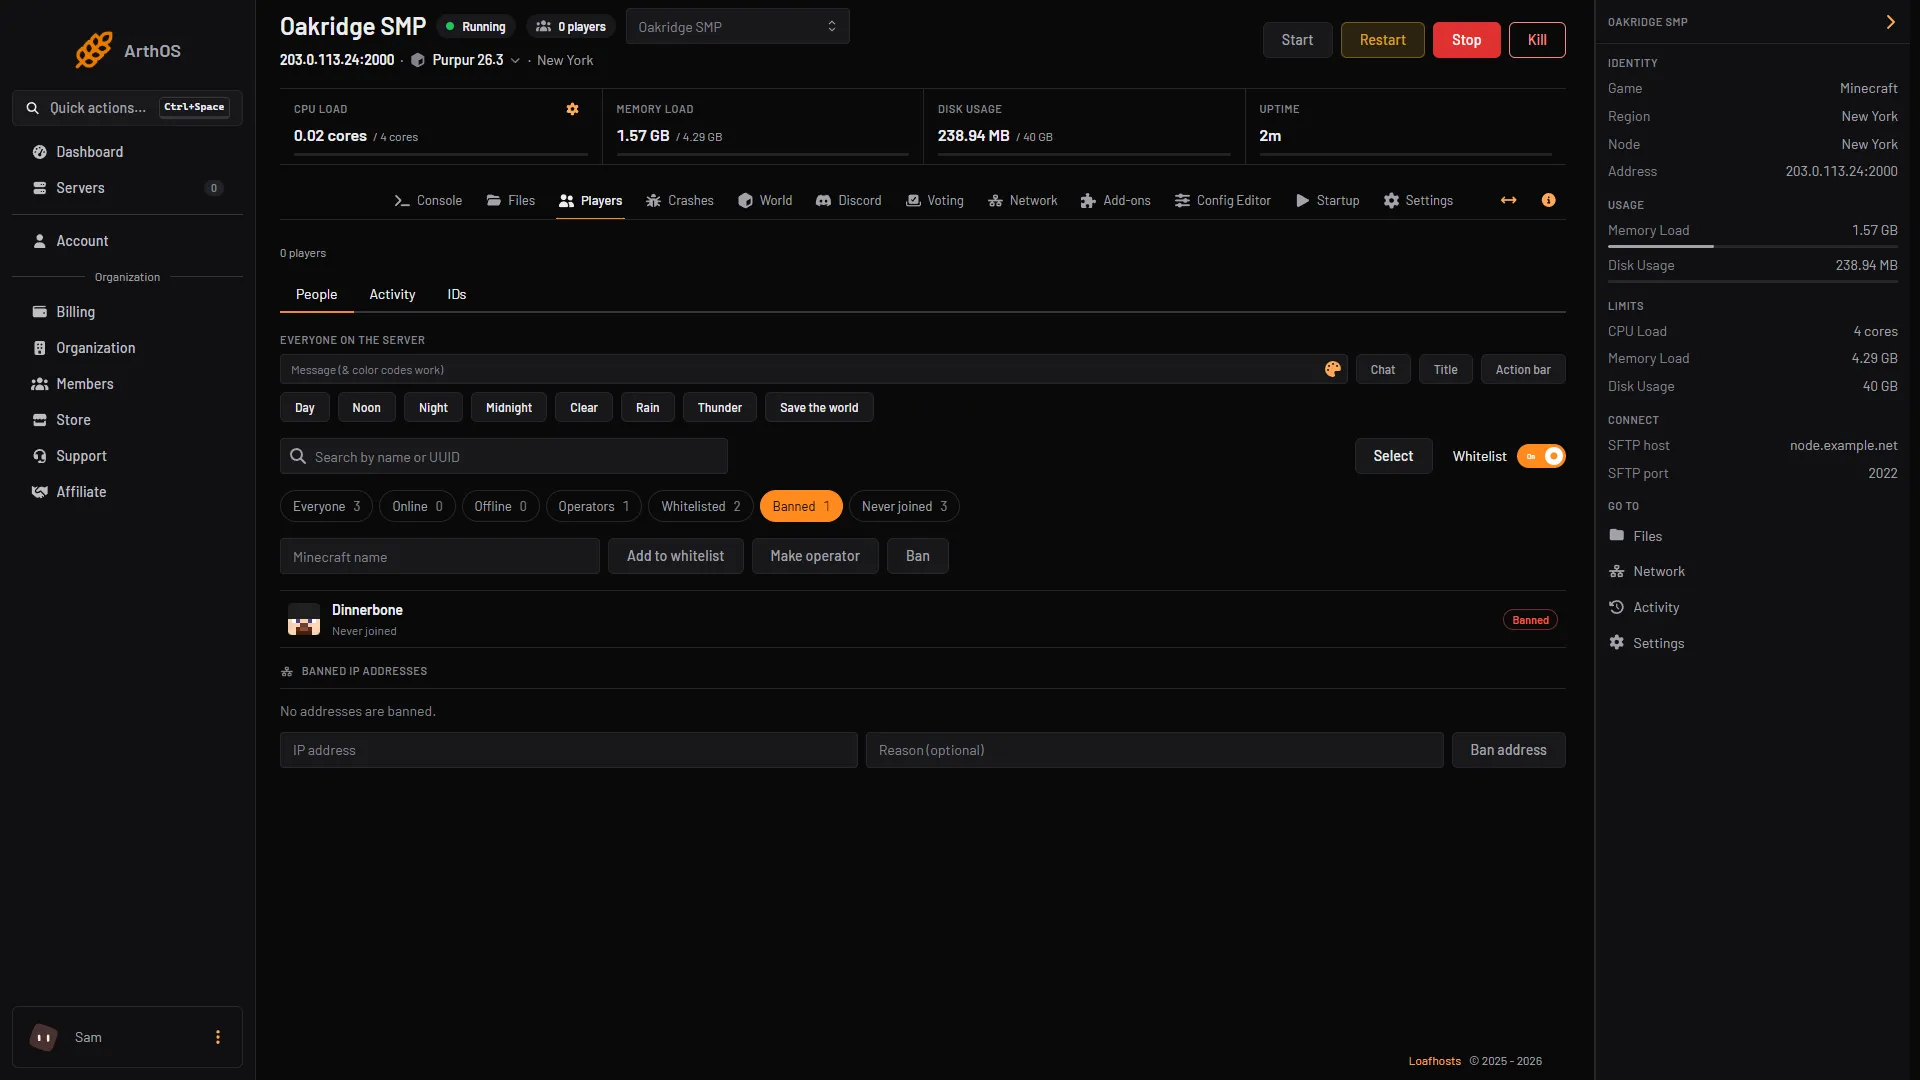The width and height of the screenshot is (1920, 1080).
Task: Go to Activity in the right panel
Action: point(1644,607)
